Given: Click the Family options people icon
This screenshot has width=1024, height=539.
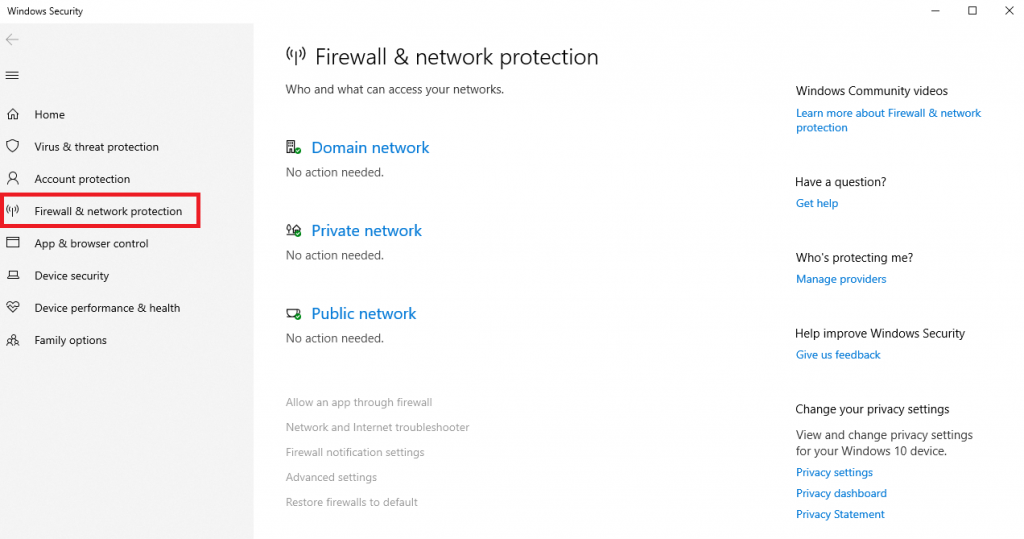Looking at the screenshot, I should click(13, 340).
